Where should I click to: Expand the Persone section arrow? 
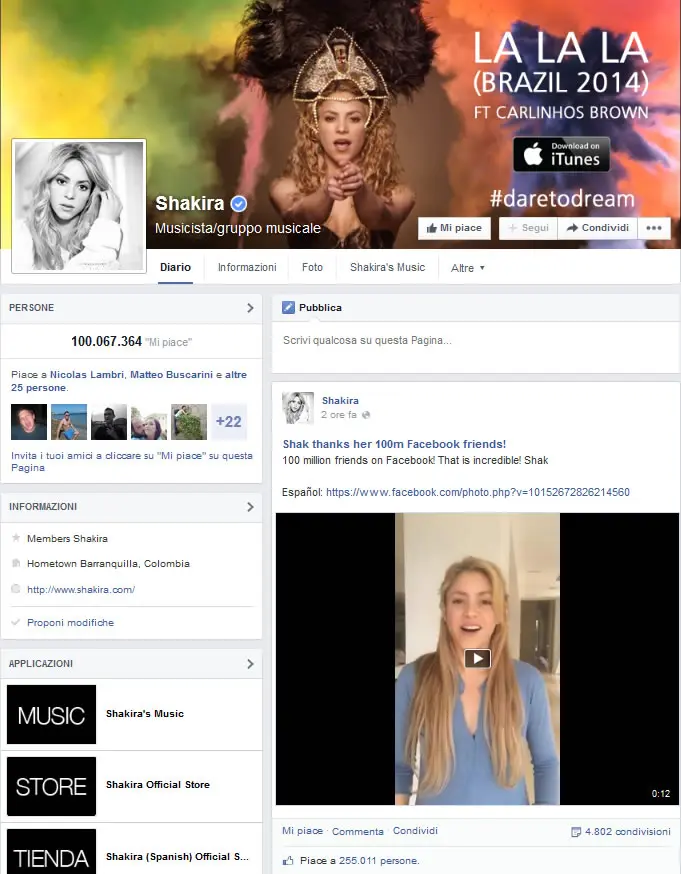(250, 308)
